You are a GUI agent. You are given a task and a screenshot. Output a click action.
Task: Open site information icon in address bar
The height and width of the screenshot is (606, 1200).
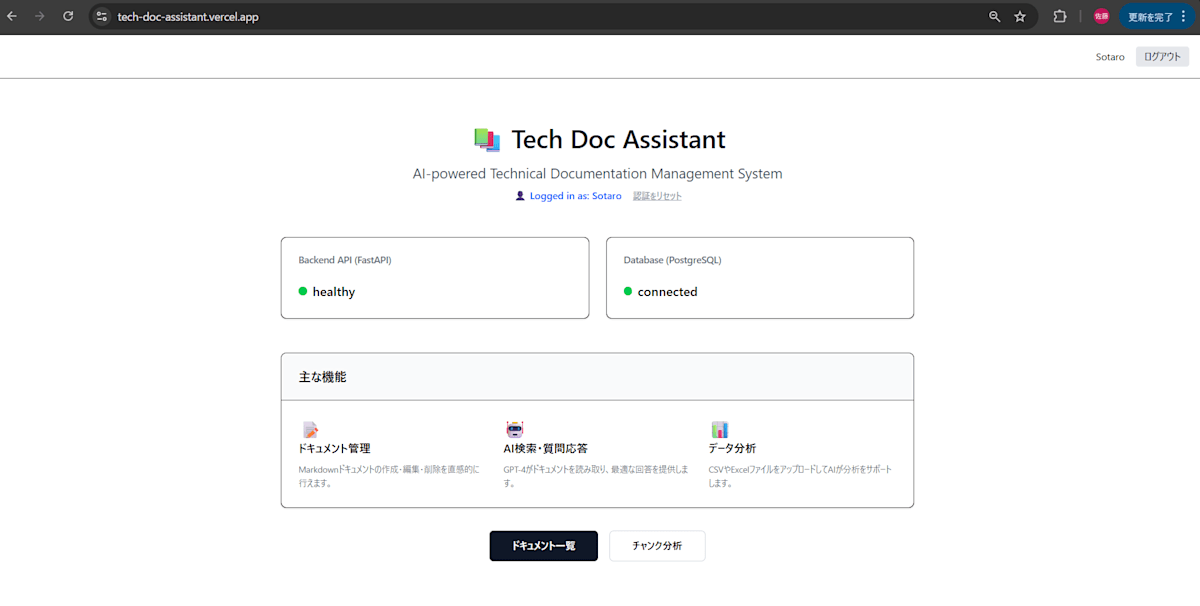[x=101, y=16]
